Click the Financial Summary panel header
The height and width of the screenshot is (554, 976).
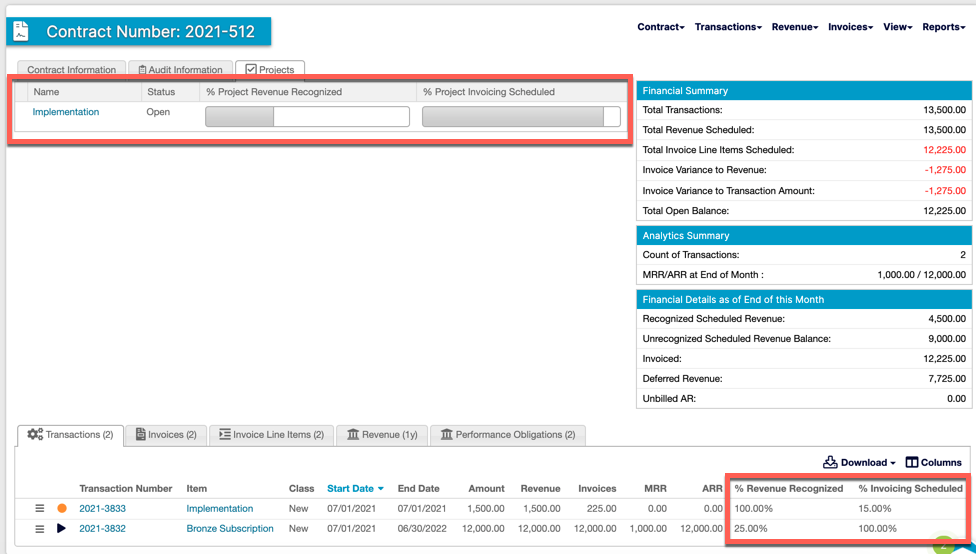[804, 91]
